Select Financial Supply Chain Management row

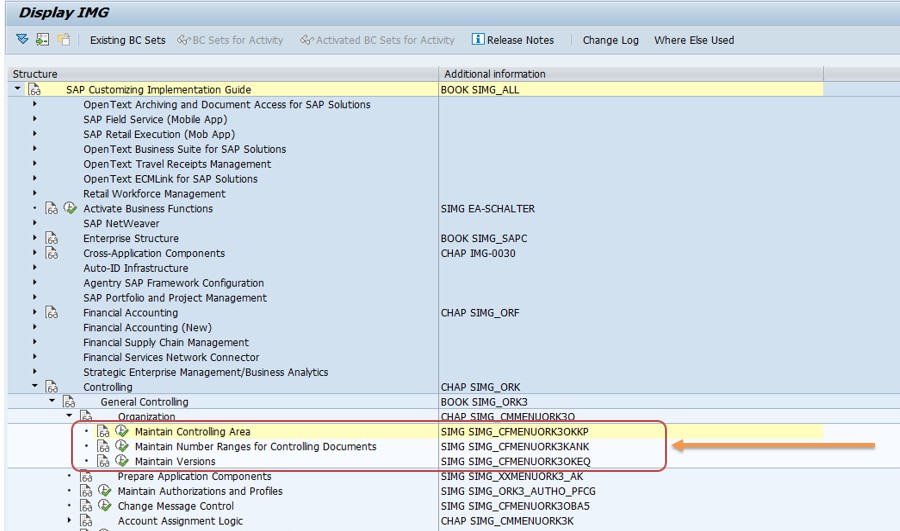pyautogui.click(x=166, y=343)
